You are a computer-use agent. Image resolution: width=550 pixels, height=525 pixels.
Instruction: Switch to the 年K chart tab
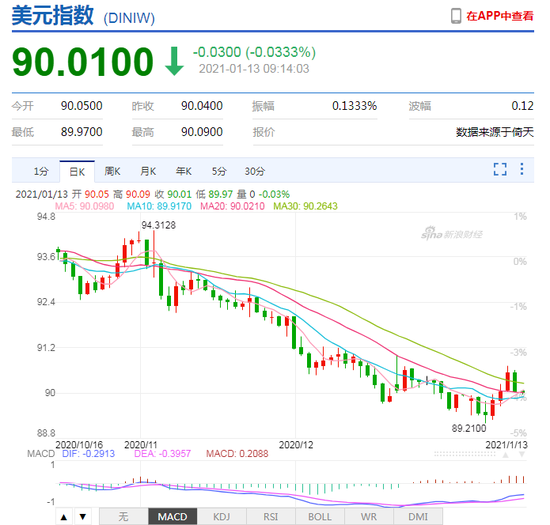tap(184, 171)
